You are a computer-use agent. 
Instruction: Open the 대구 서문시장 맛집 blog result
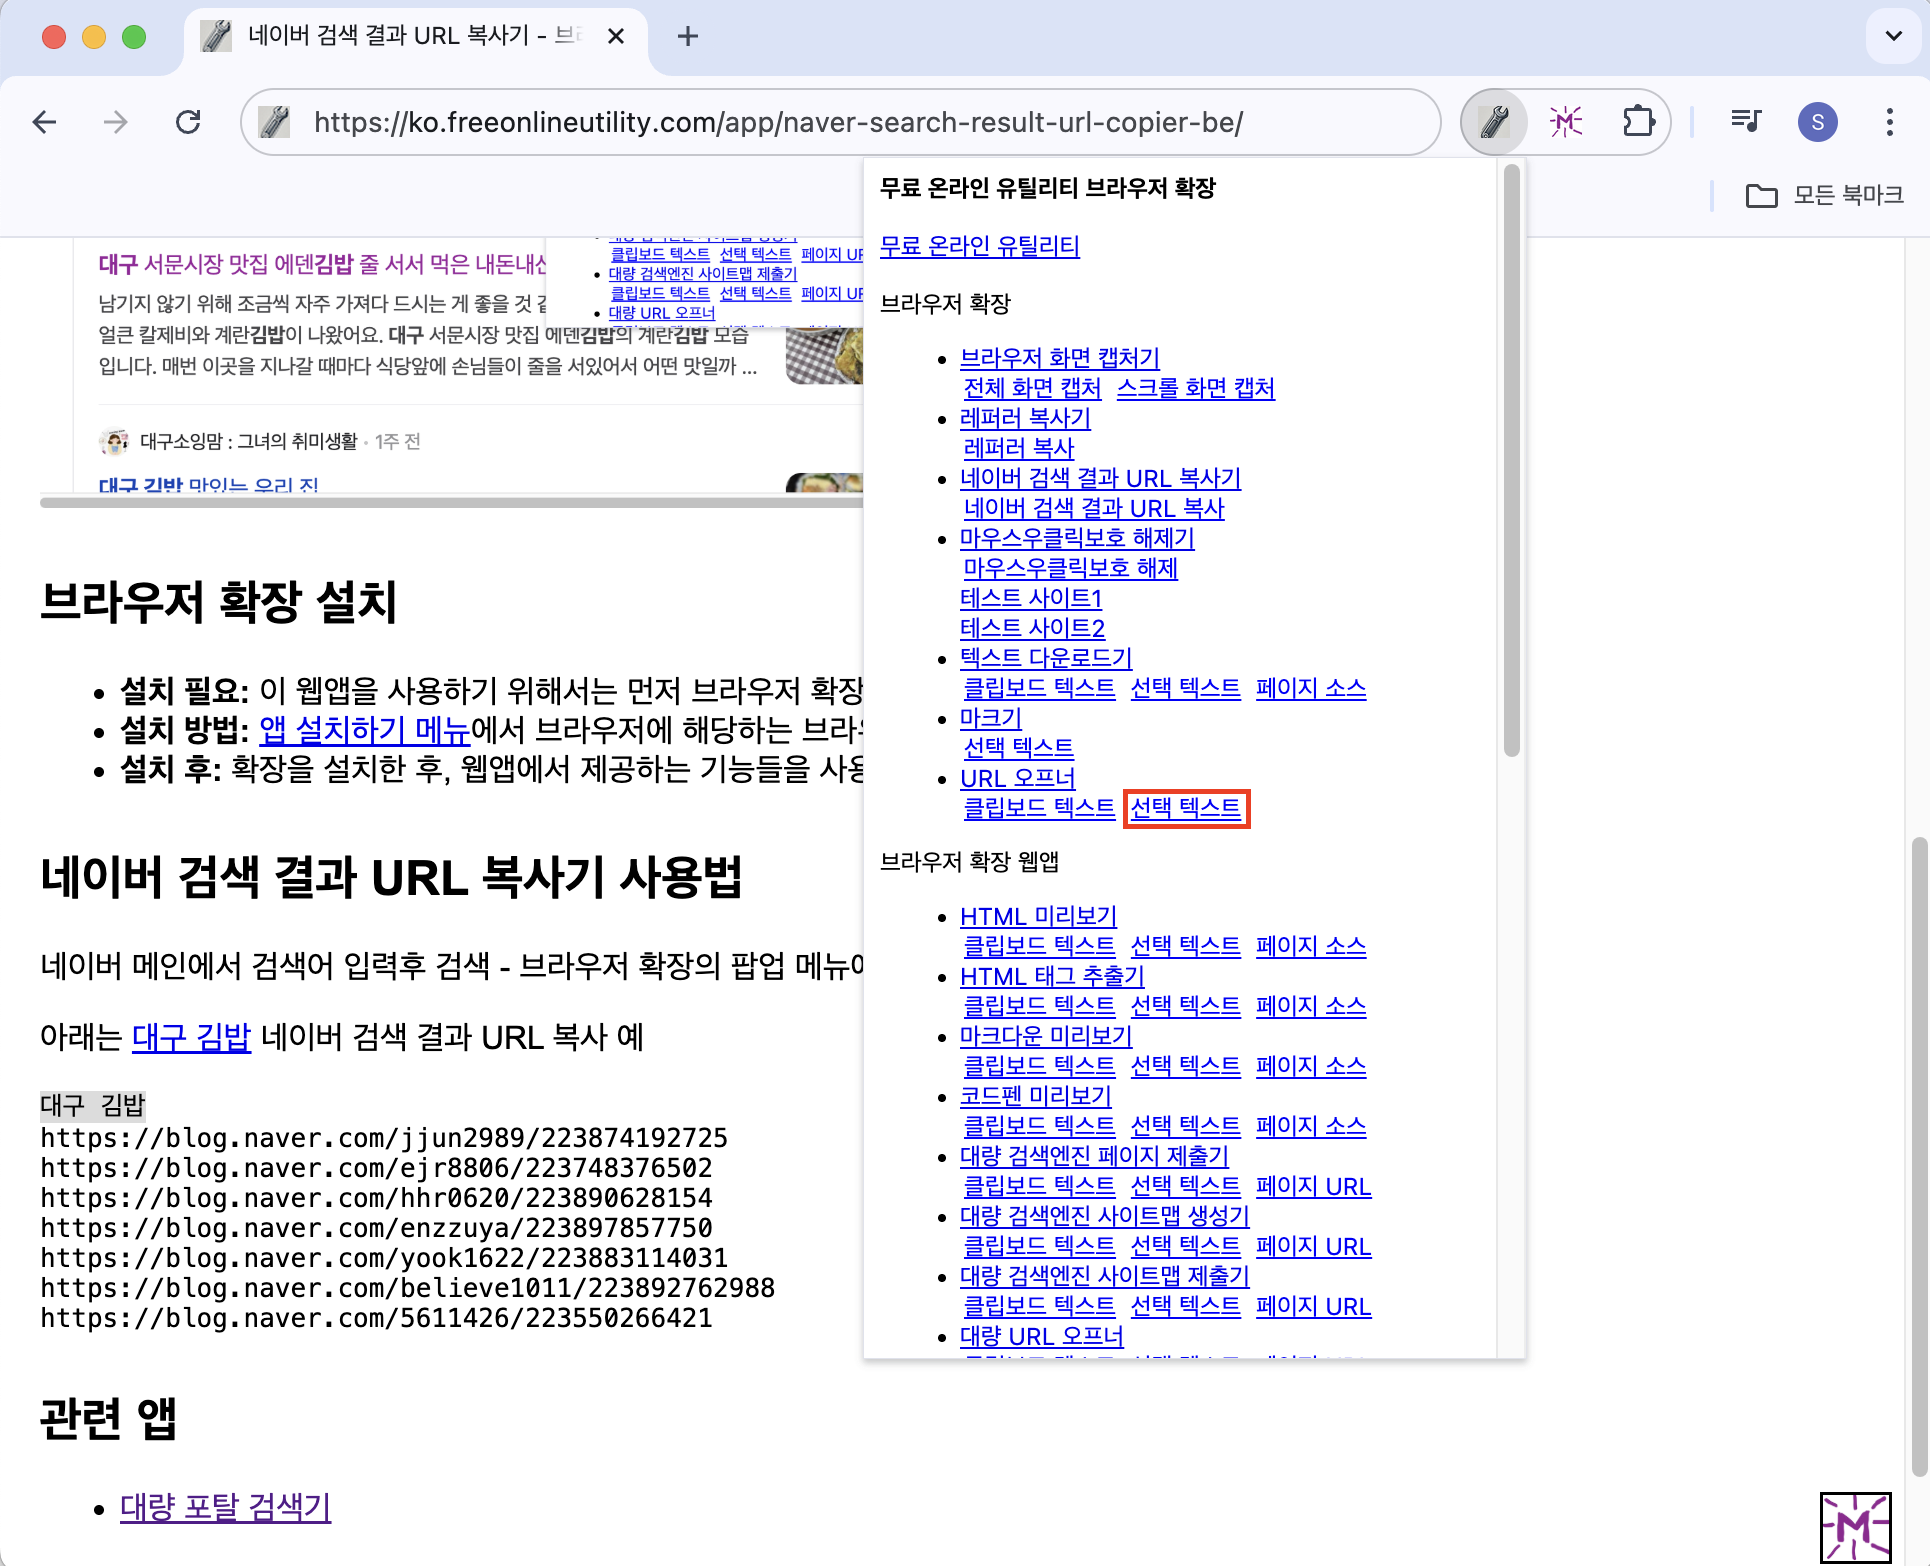322,264
